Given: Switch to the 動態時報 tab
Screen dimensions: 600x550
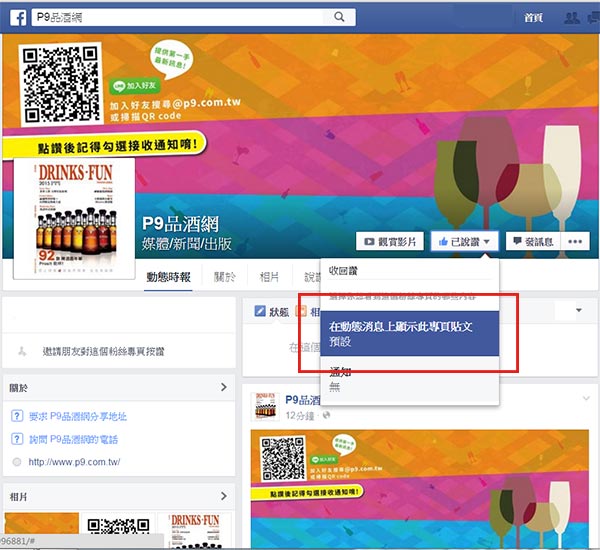Looking at the screenshot, I should [x=168, y=277].
